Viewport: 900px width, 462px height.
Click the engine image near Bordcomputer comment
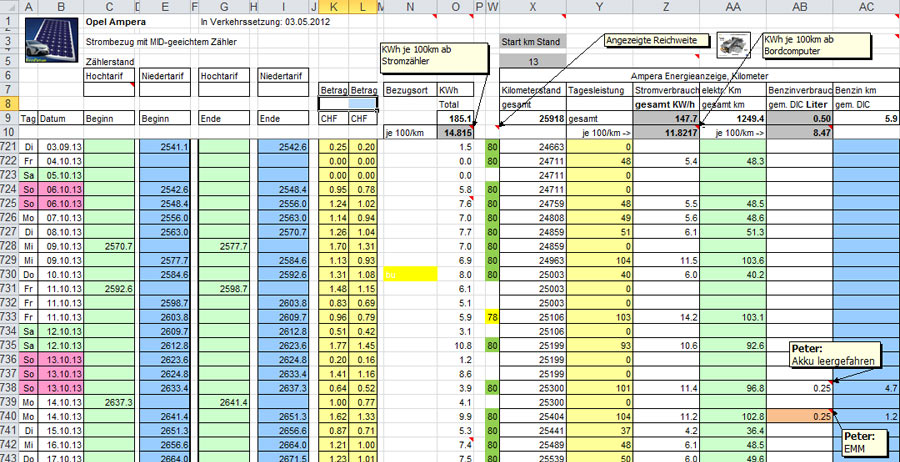tap(732, 43)
